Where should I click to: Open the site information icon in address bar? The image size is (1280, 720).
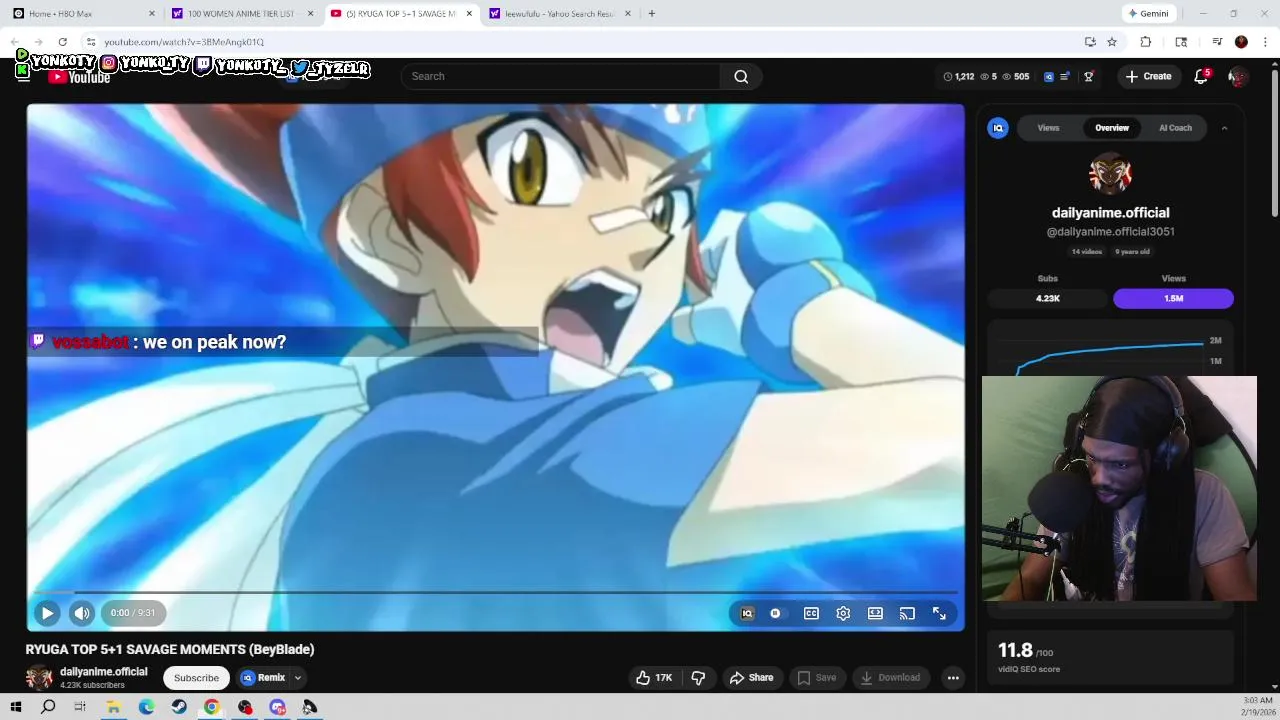tap(90, 42)
